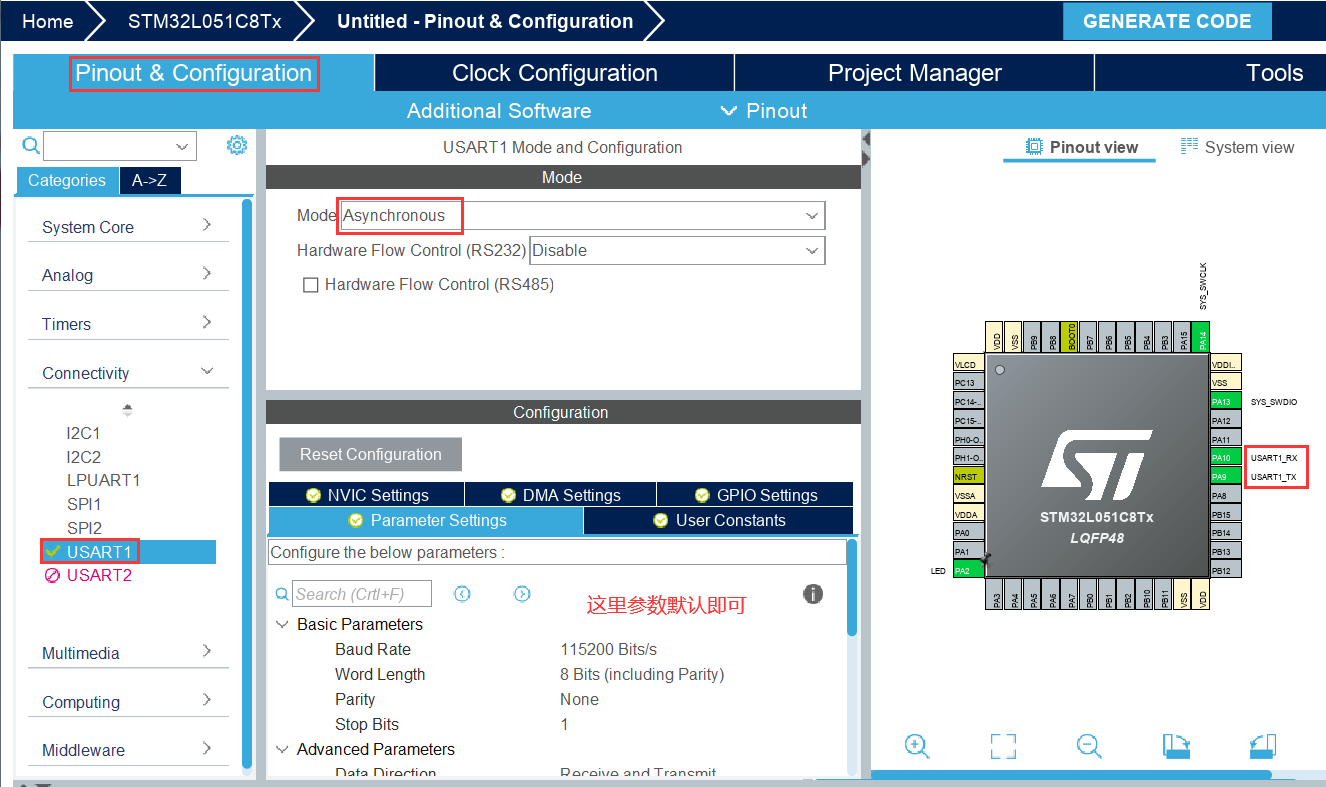This screenshot has height=787, width=1326.
Task: Go to the next parameter search result
Action: [522, 594]
